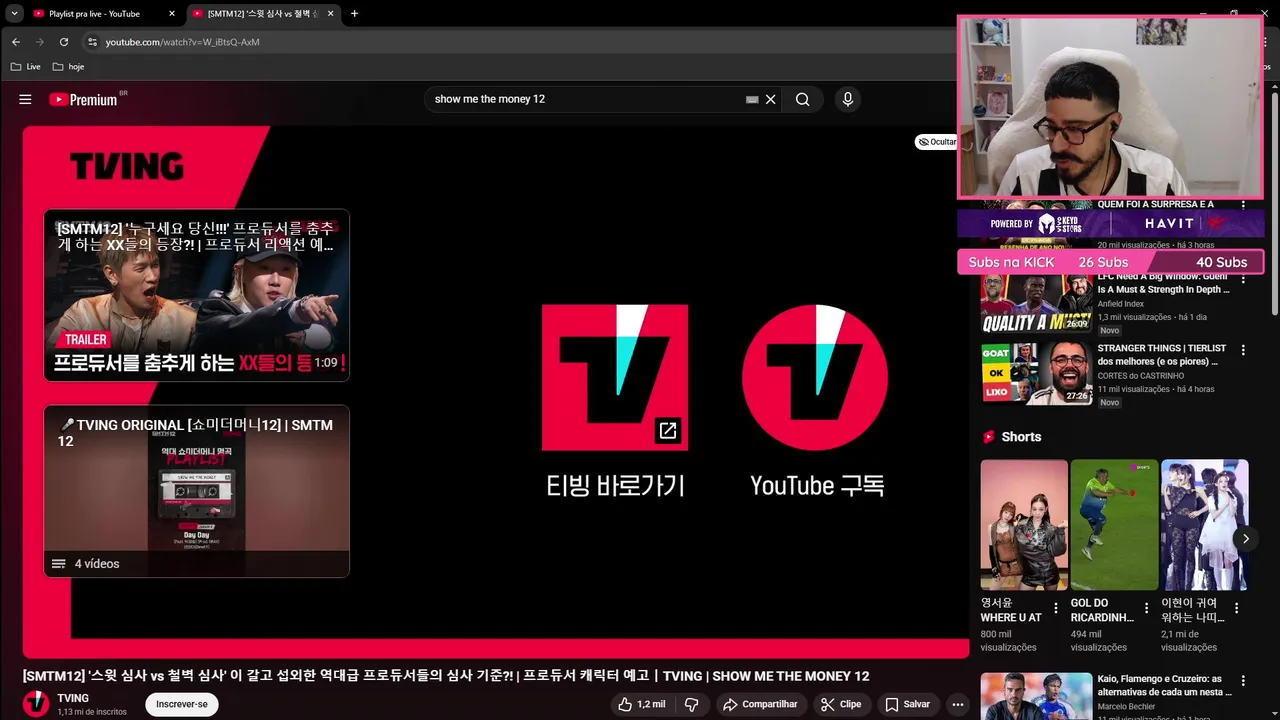
Task: Open the GOL DO RICARDINHO short thumbnail
Action: click(x=1114, y=525)
